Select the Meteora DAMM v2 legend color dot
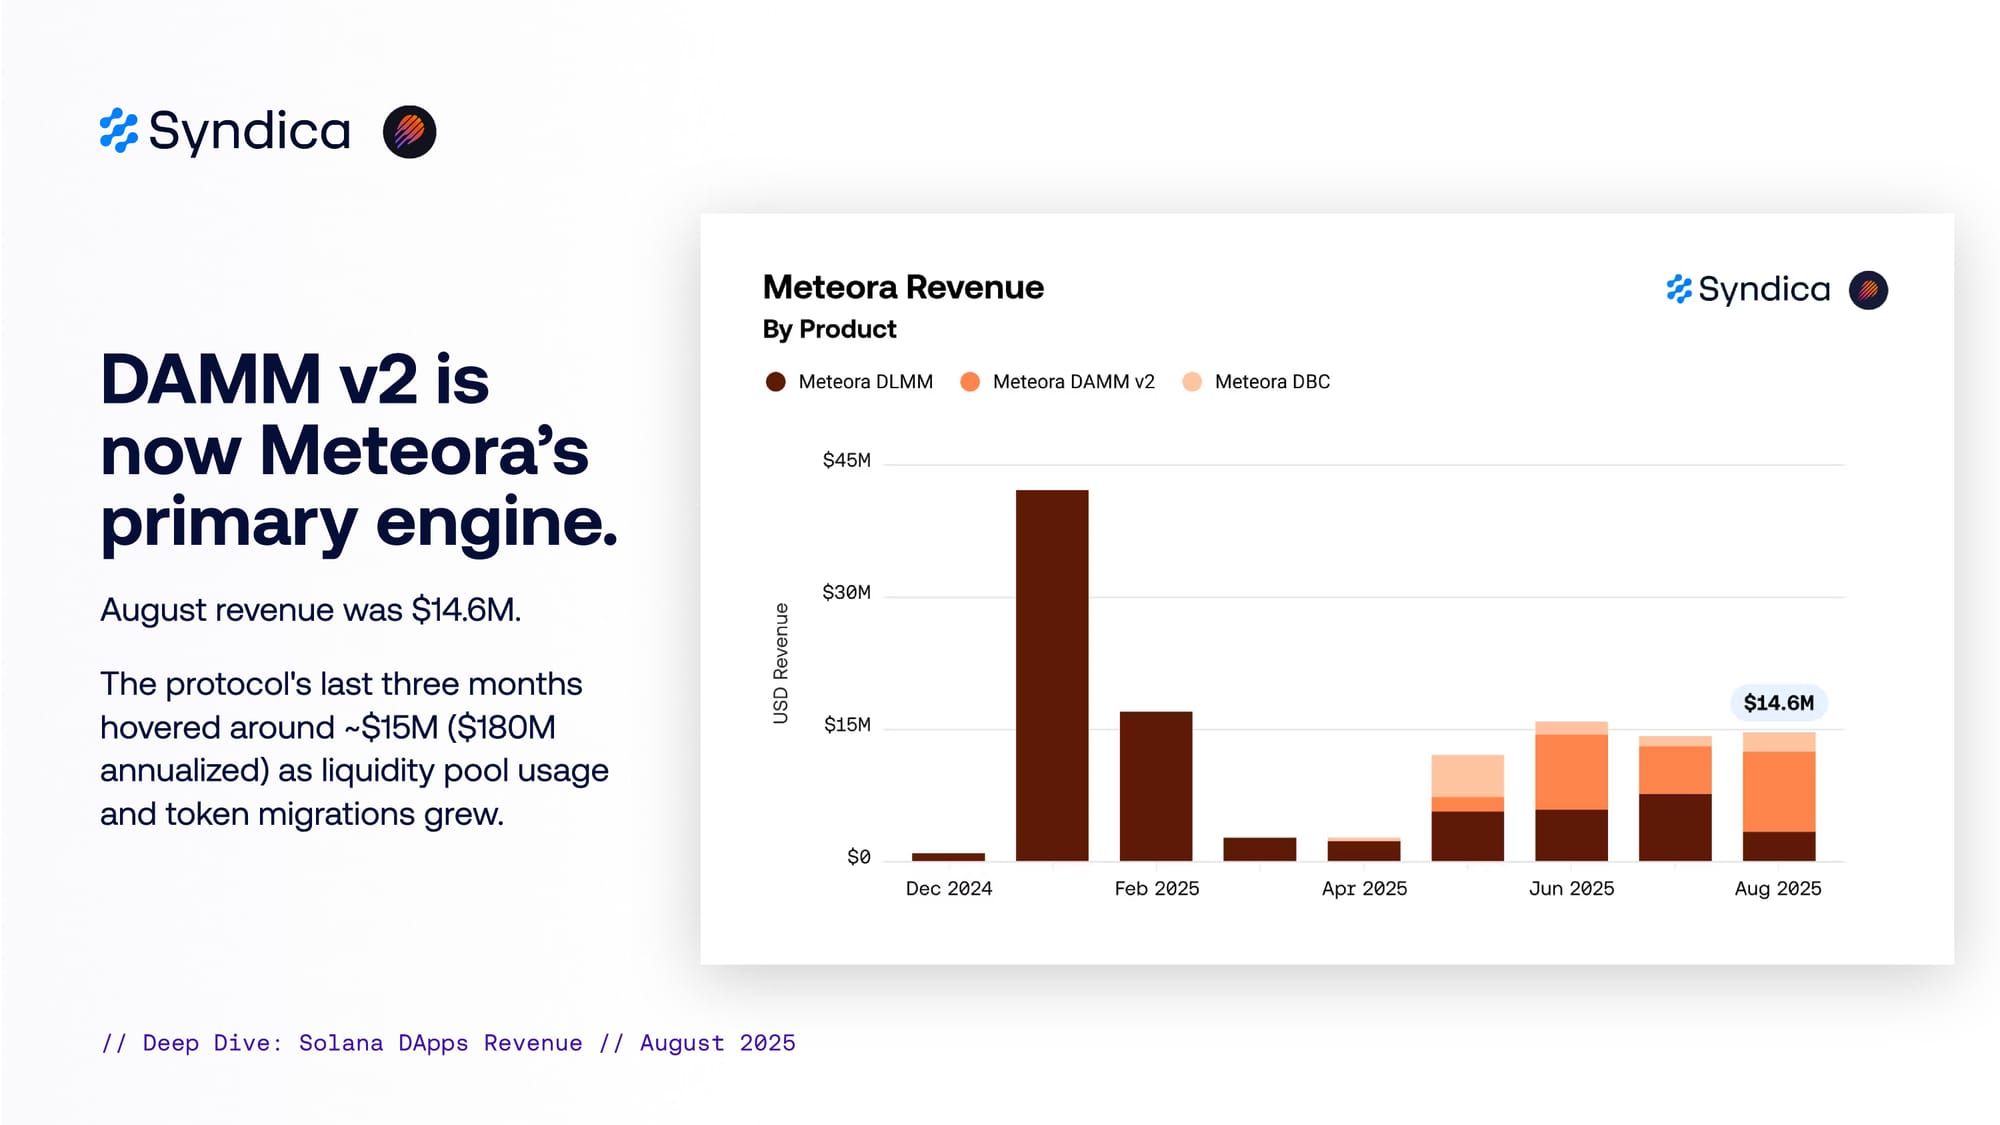This screenshot has height=1125, width=2000. point(970,382)
